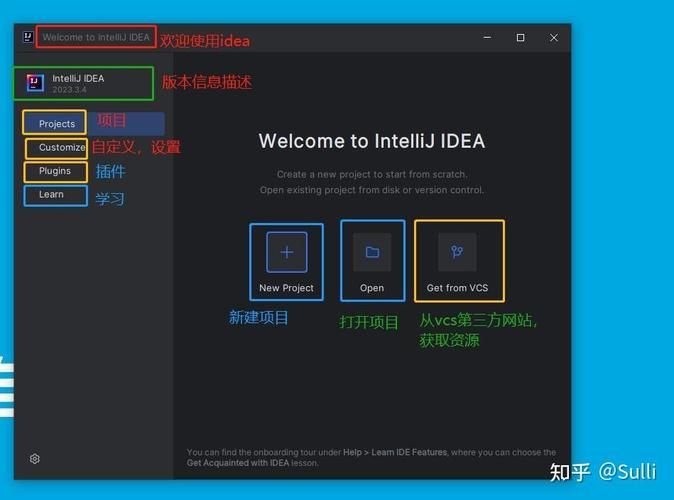Click the New Project label
The width and height of the screenshot is (674, 500).
[286, 288]
